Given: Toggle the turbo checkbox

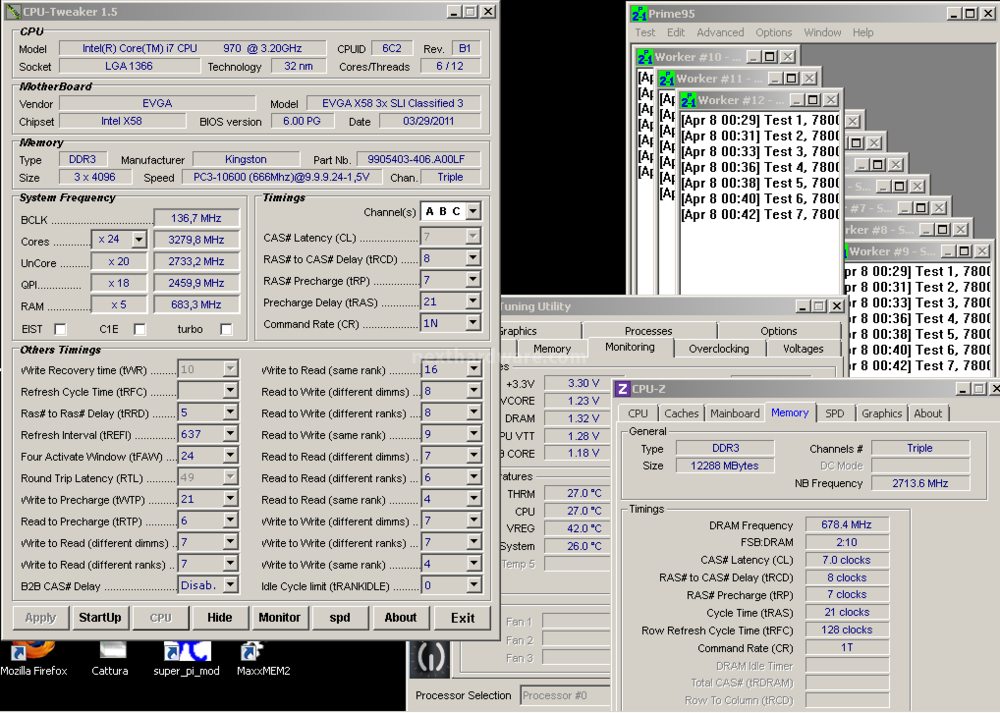Looking at the screenshot, I should coord(226,329).
